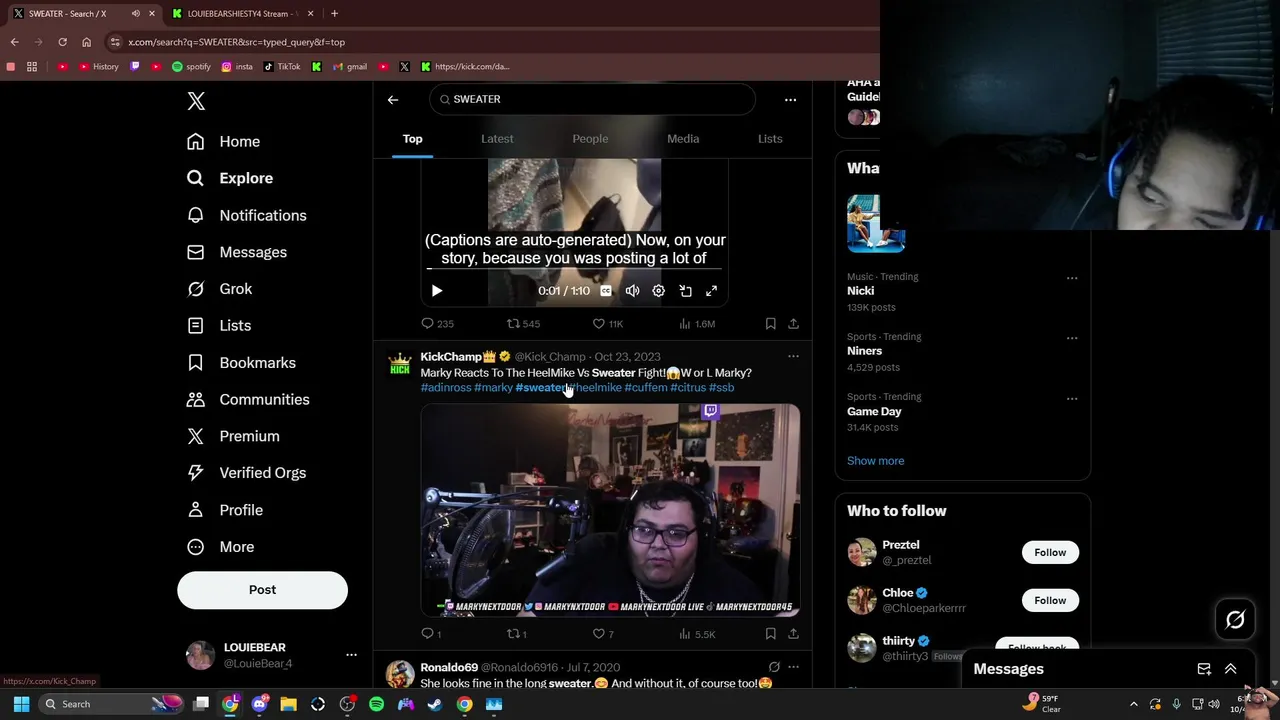The width and height of the screenshot is (1280, 720).
Task: Share the KickChamp post
Action: 793,634
